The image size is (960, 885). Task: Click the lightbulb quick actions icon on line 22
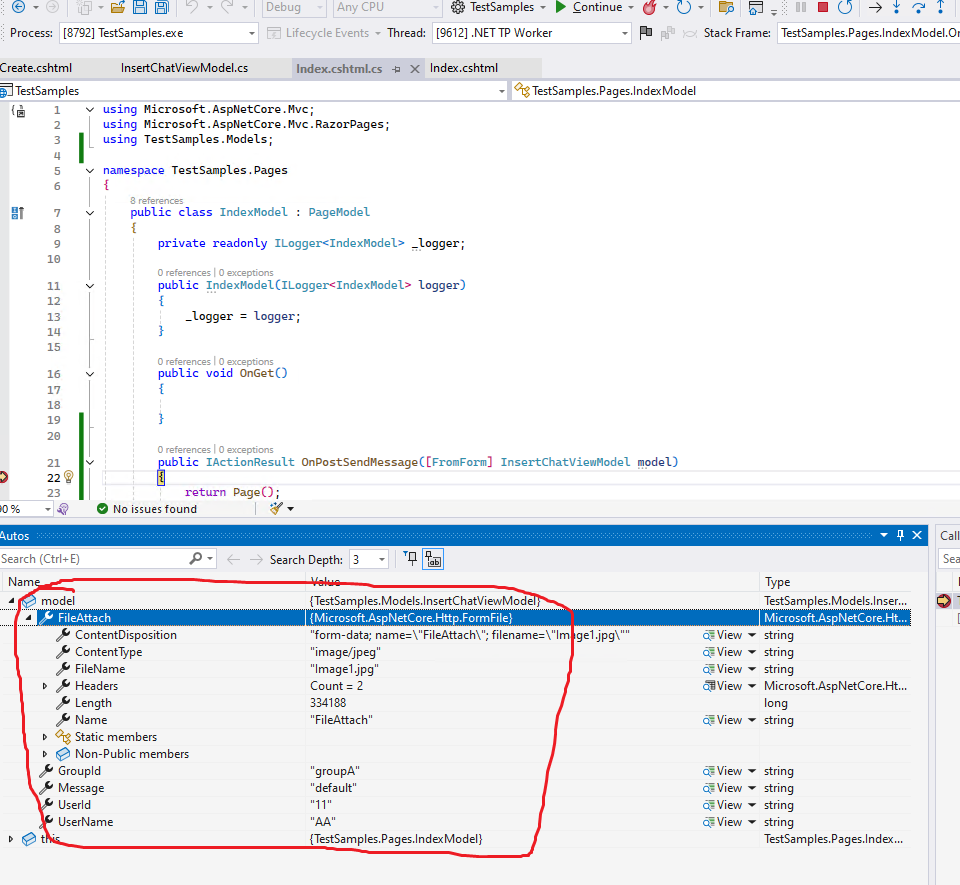tap(69, 477)
